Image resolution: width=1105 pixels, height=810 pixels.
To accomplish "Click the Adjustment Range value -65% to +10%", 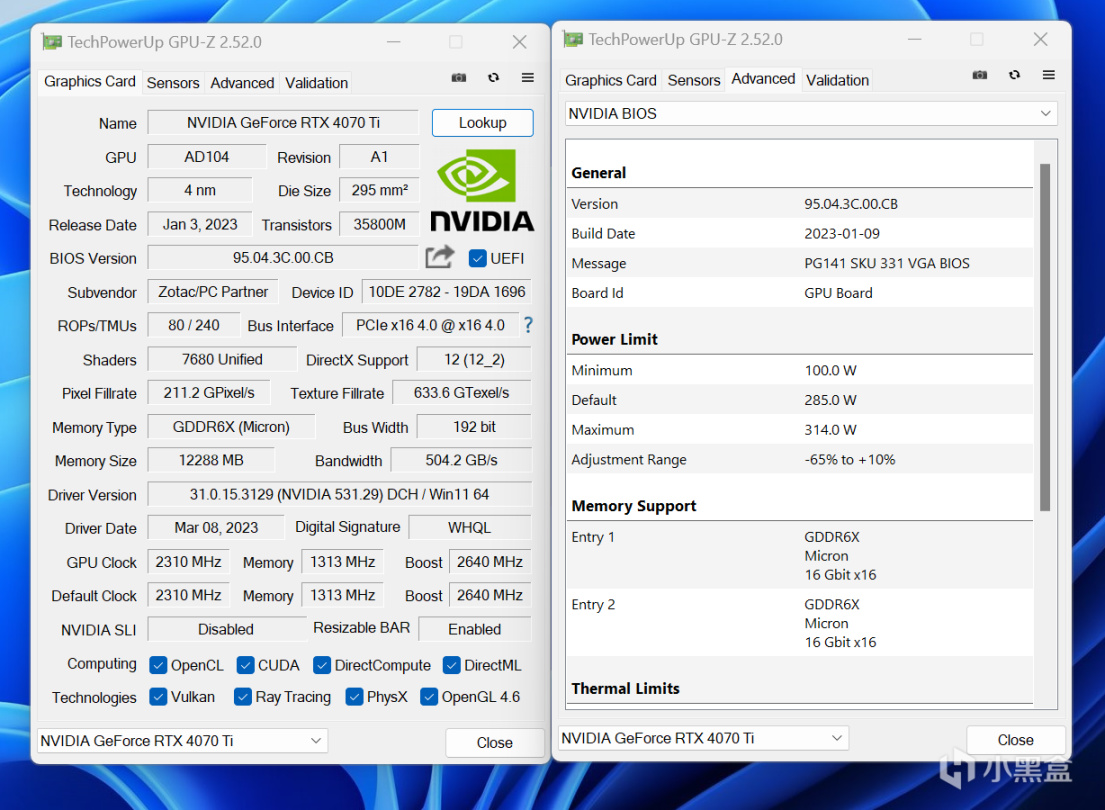I will 850,460.
